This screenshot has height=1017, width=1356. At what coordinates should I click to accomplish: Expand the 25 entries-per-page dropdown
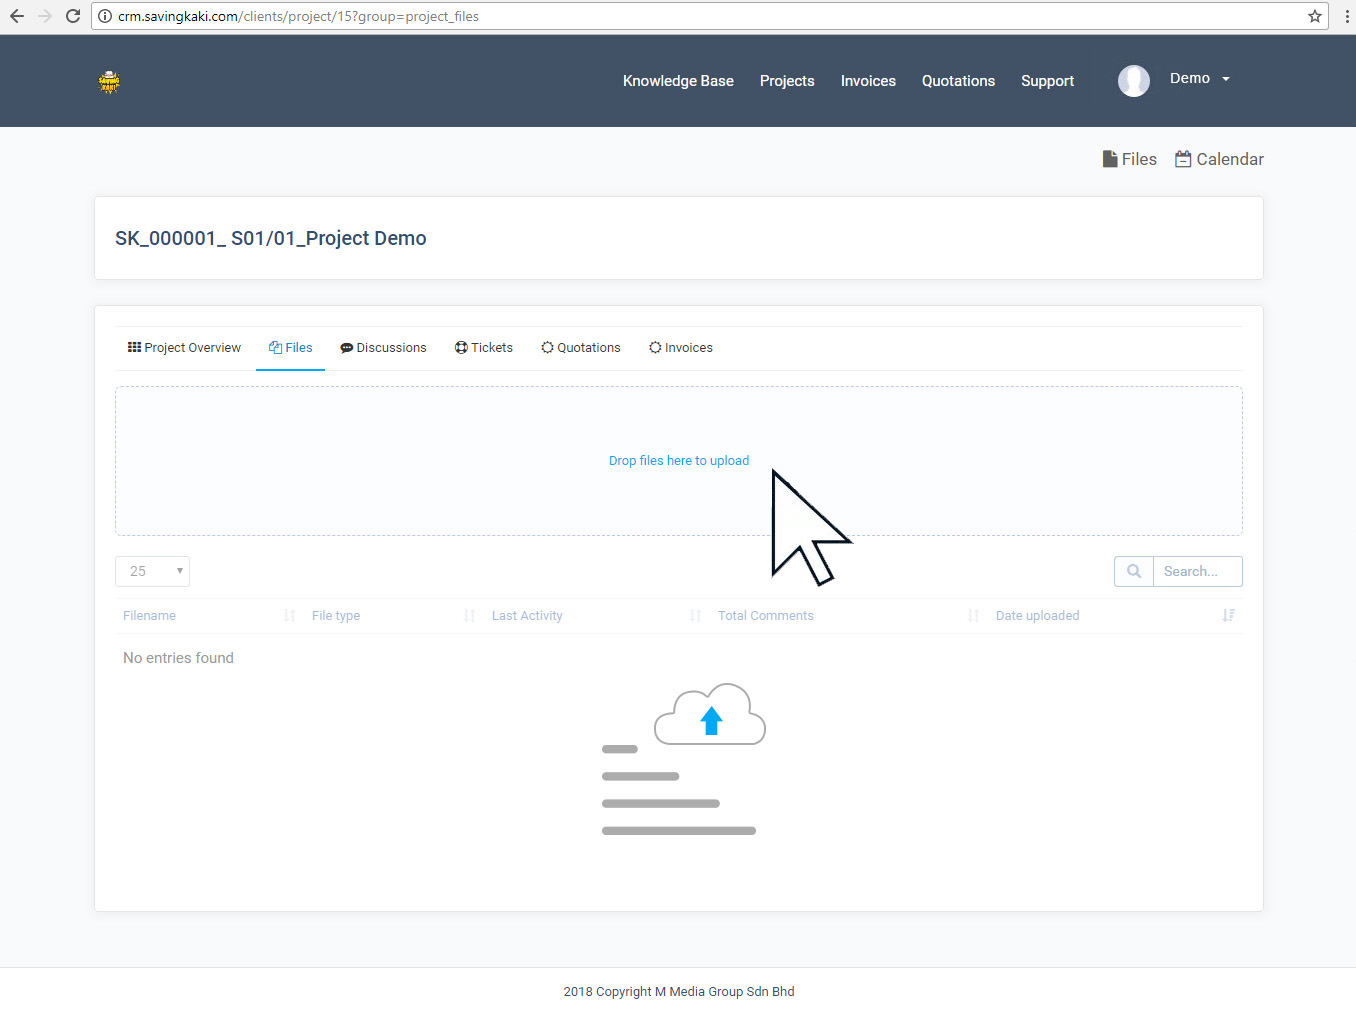(153, 571)
